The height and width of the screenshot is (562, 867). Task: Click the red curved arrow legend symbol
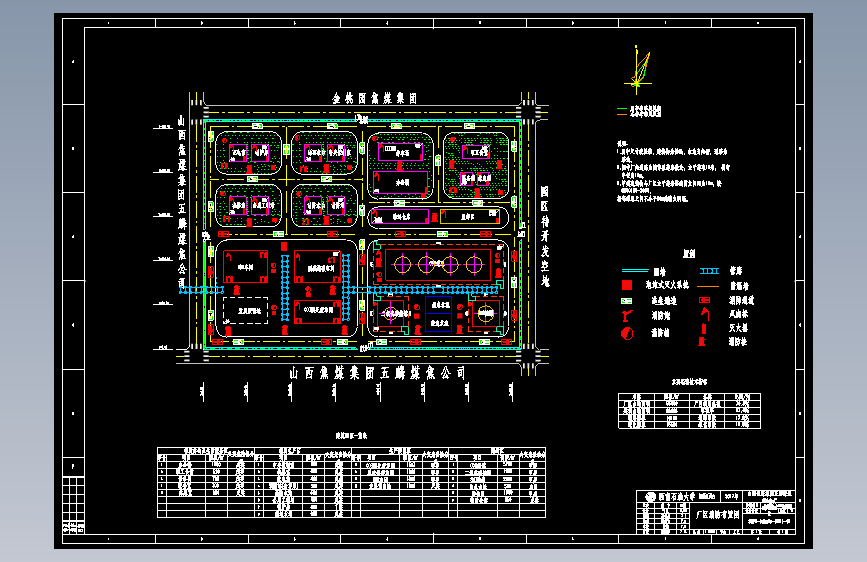(x=705, y=314)
